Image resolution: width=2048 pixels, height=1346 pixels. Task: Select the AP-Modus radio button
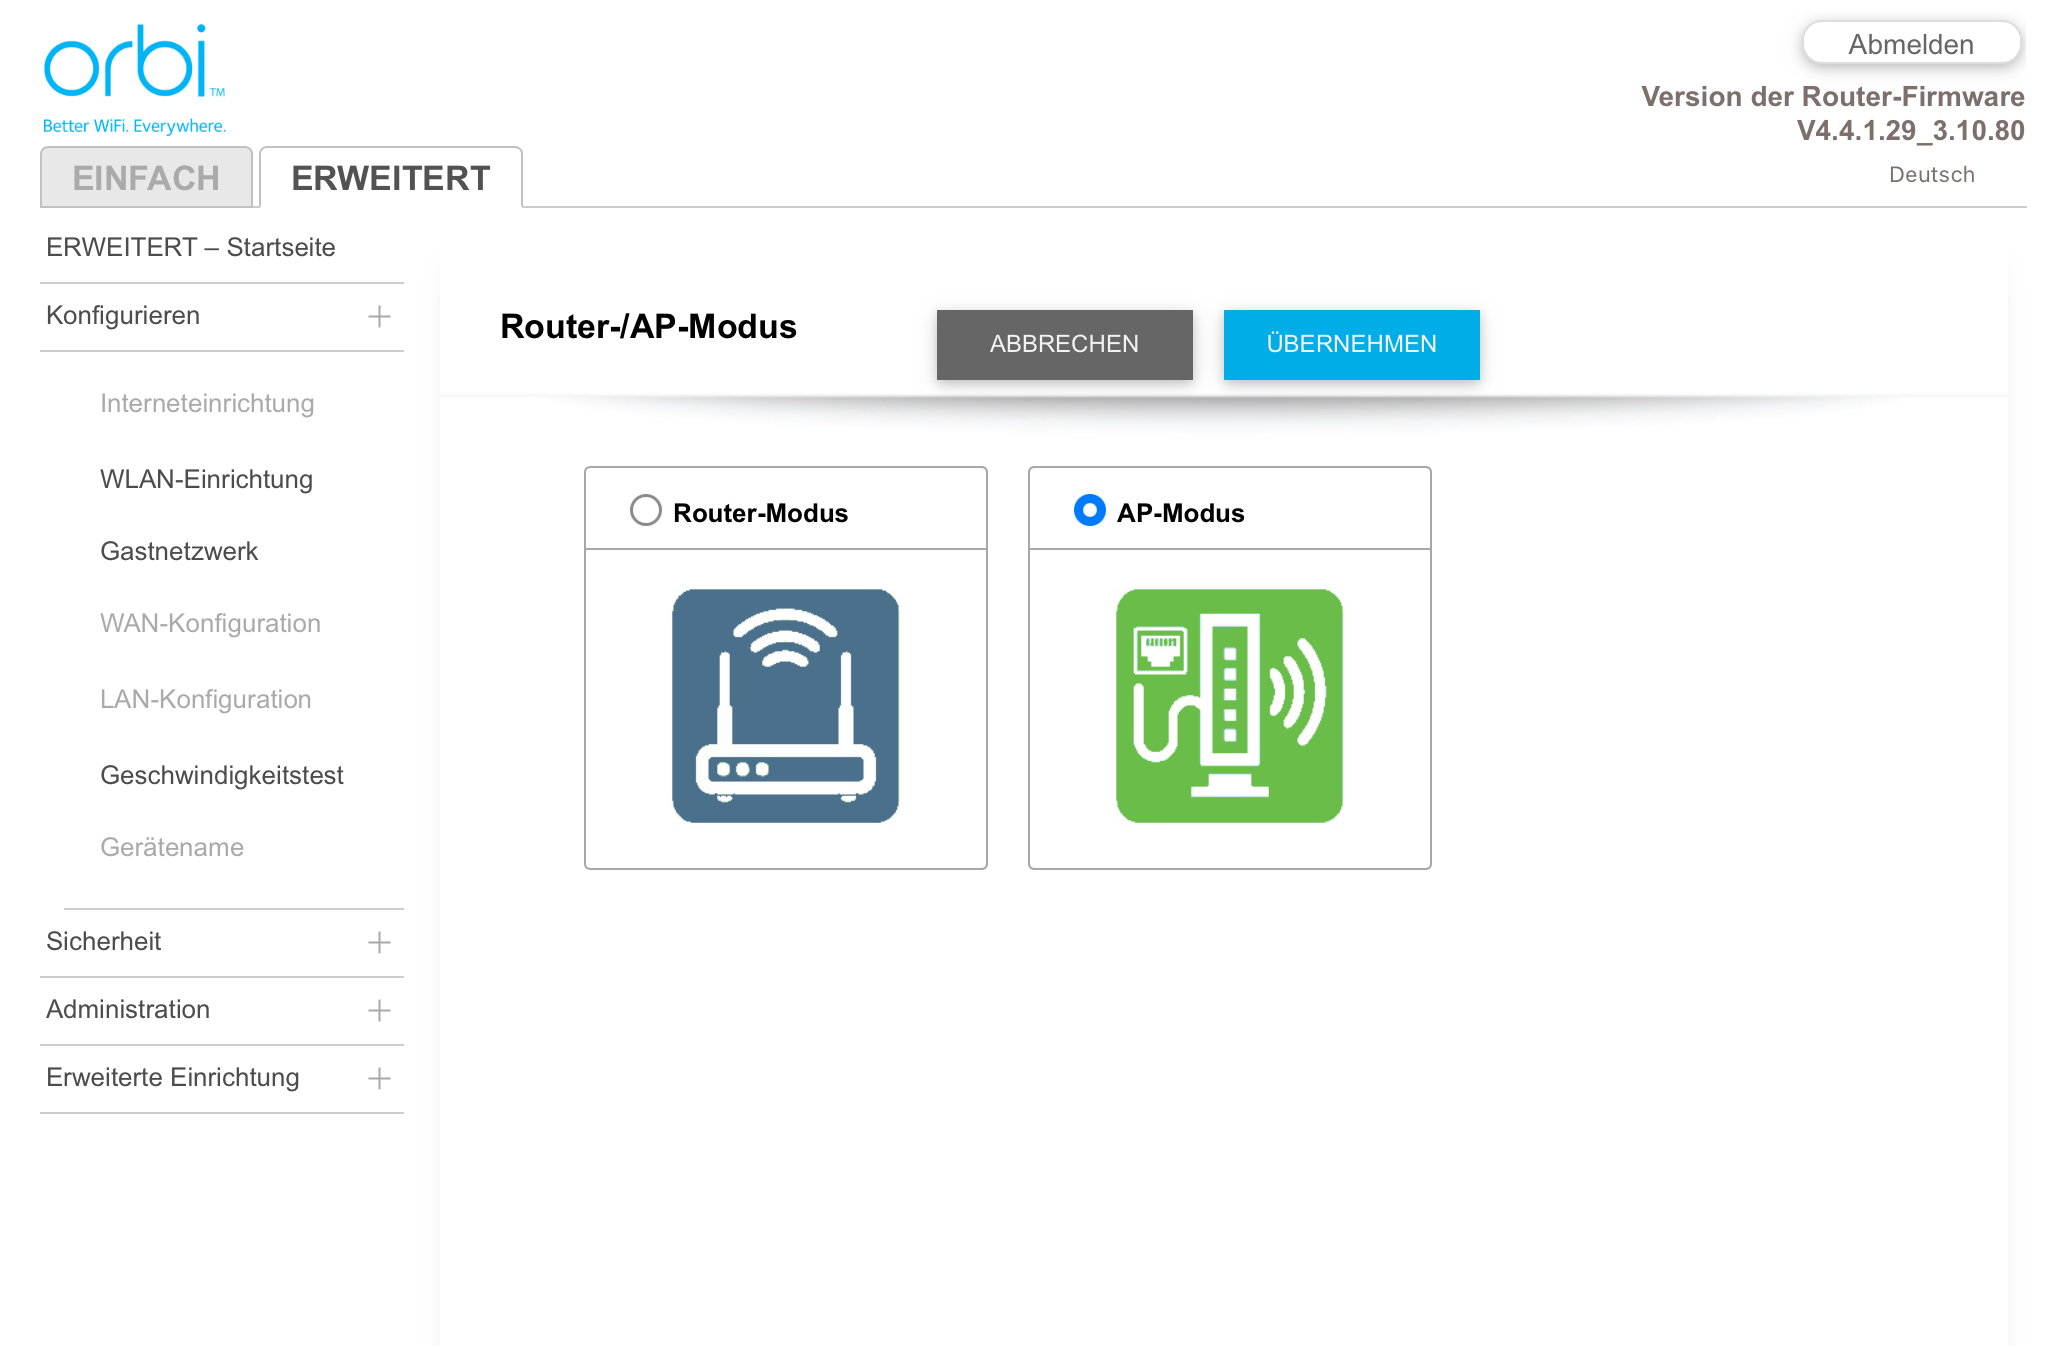tap(1089, 511)
